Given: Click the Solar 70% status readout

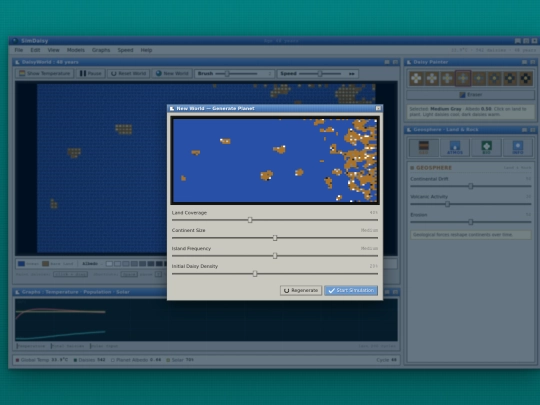Looking at the screenshot, I should point(180,360).
